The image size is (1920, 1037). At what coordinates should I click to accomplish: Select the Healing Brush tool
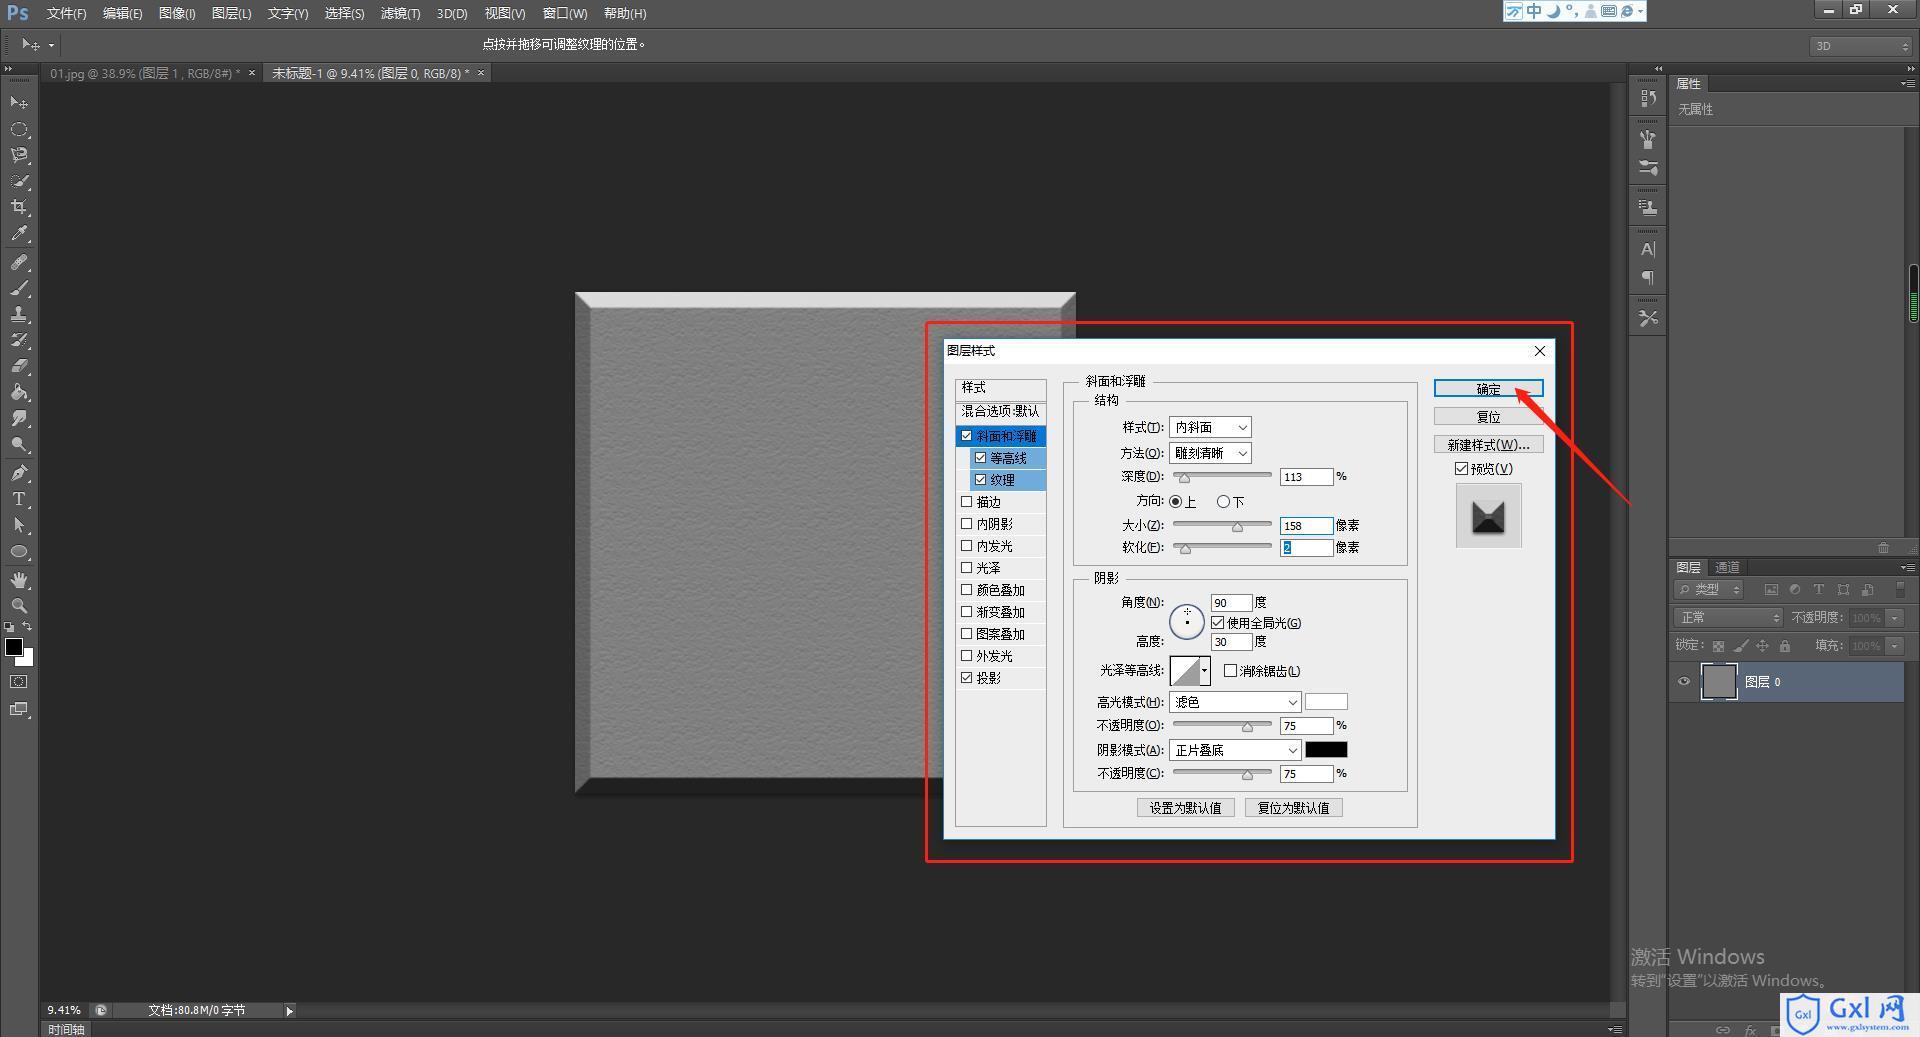point(19,262)
